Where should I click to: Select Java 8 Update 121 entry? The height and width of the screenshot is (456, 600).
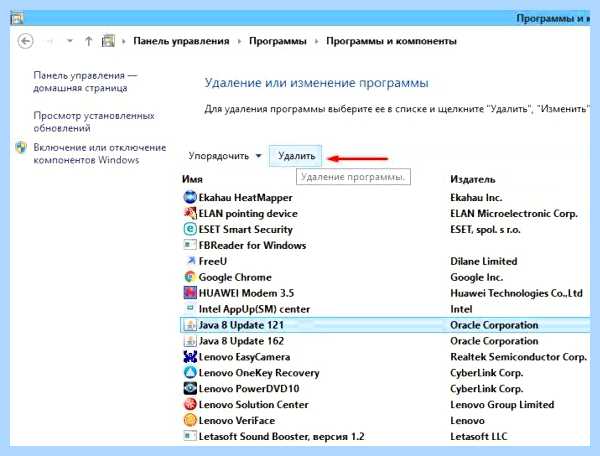[x=241, y=325]
